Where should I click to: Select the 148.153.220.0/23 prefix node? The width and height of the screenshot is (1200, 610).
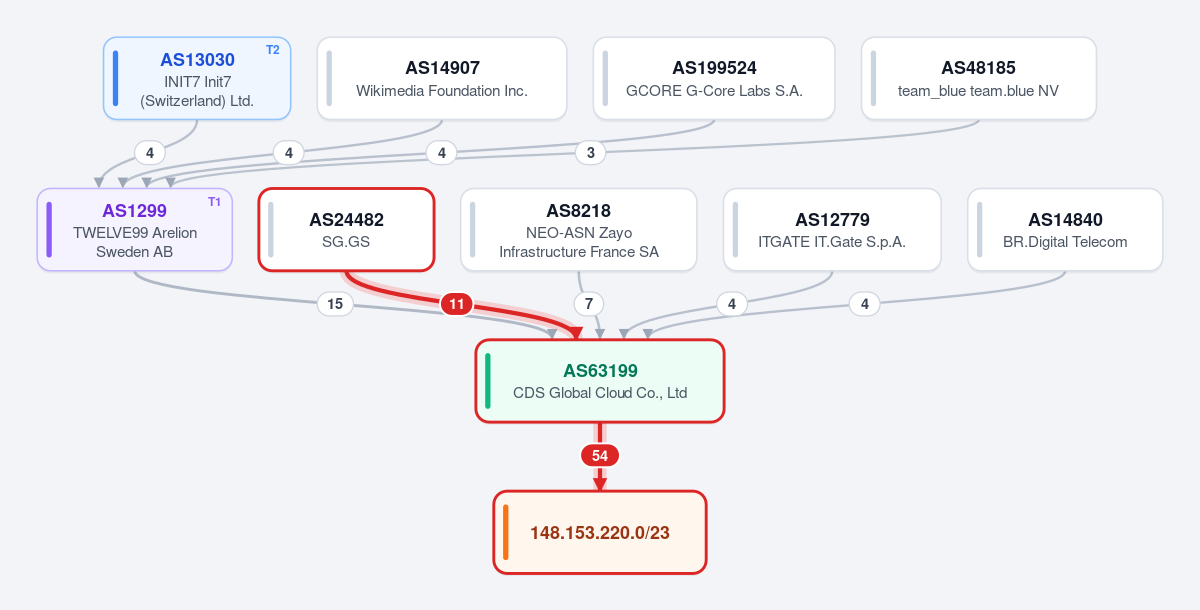coord(600,532)
